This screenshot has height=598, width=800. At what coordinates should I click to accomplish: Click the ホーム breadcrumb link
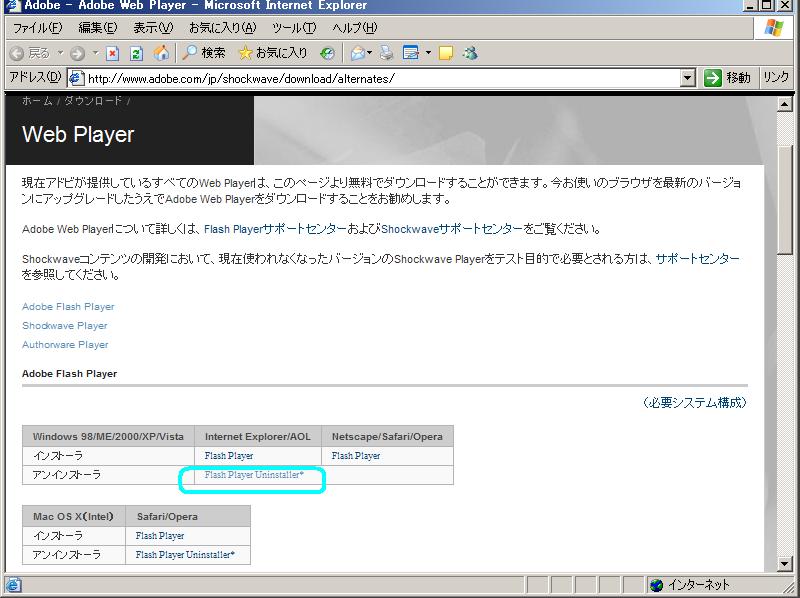pos(37,101)
